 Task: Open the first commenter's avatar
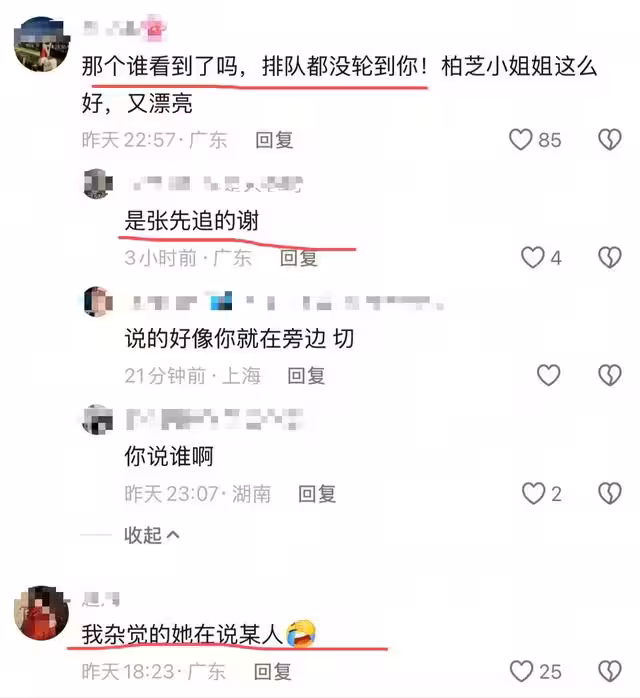[42, 44]
